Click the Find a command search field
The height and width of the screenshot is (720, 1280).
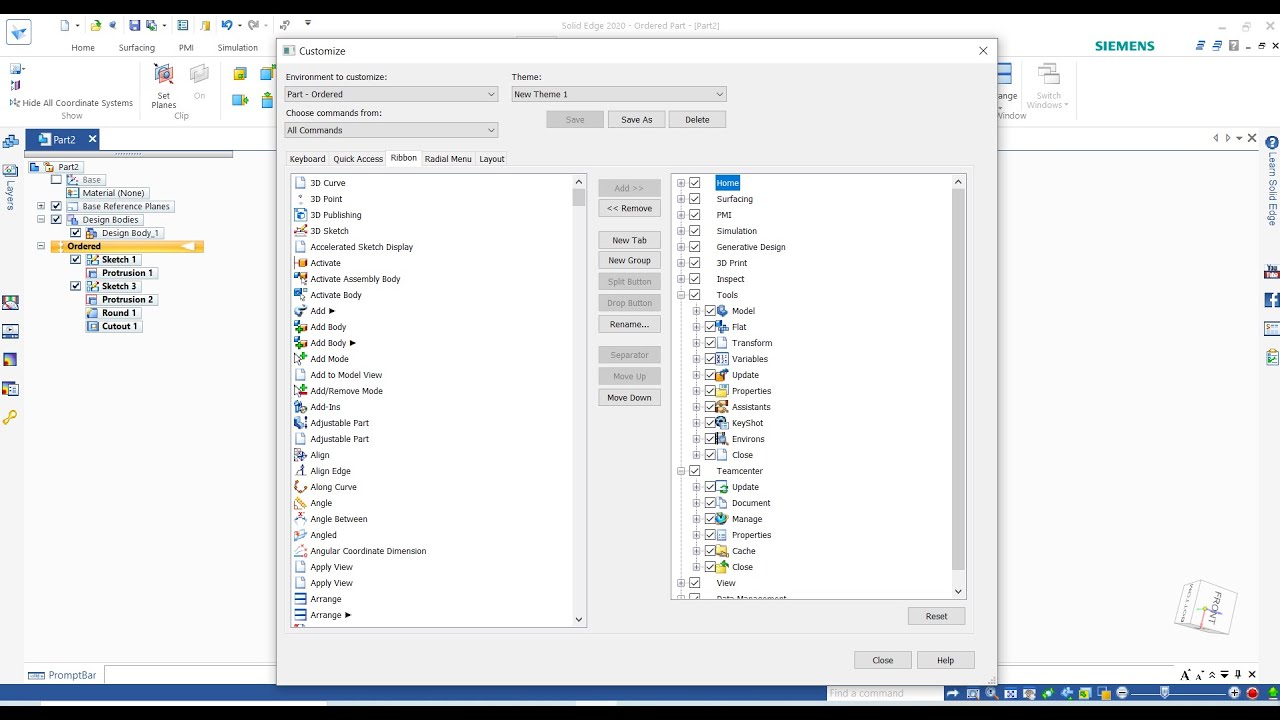tap(885, 693)
